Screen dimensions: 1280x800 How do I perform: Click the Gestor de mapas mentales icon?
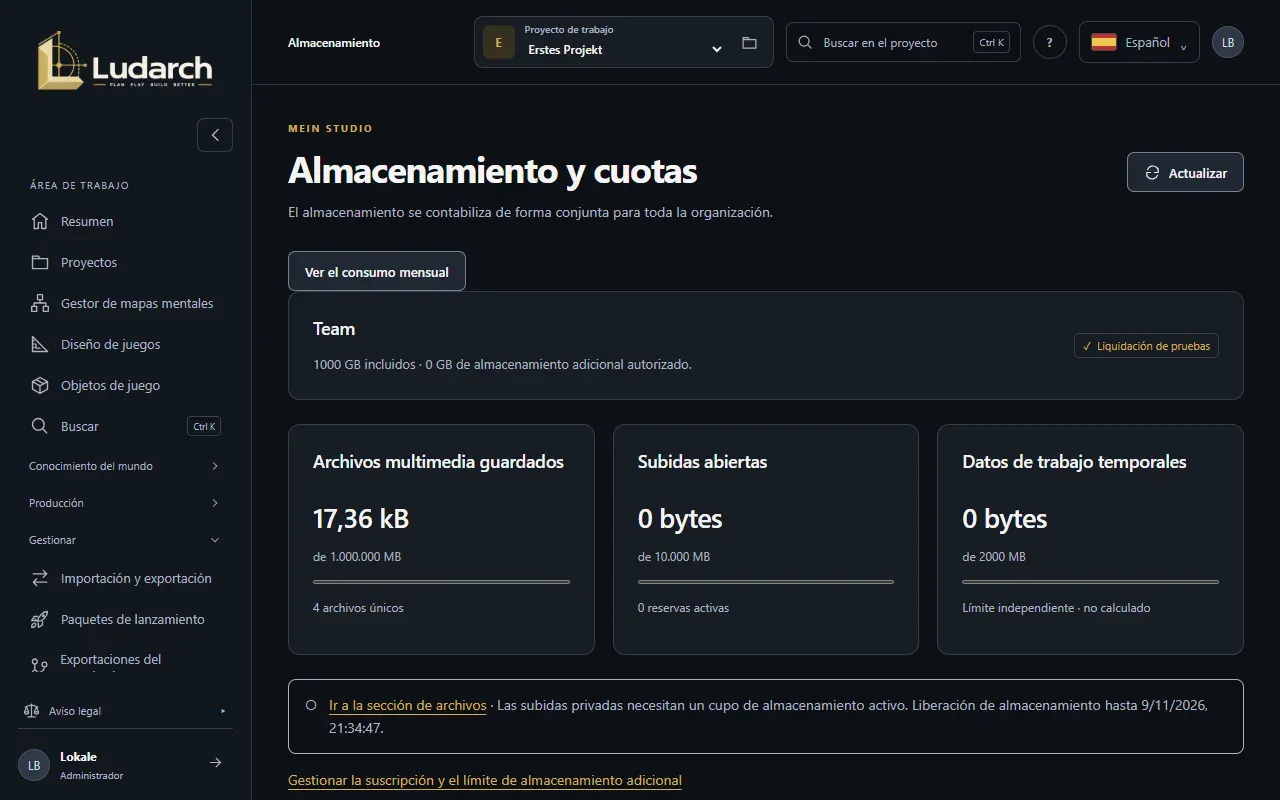40,303
